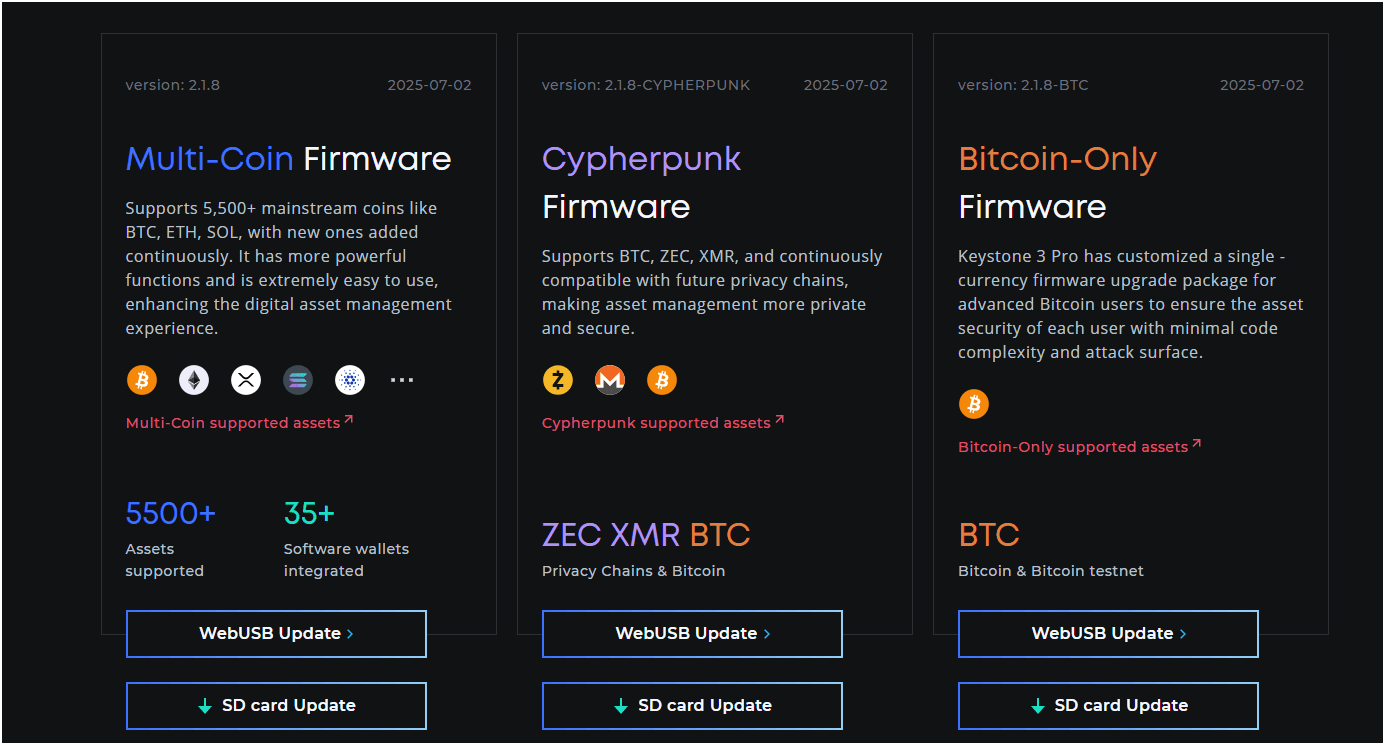Screen dimensions: 1385x745
Task: Click the Ethereum icon in Multi-Coin card
Action: click(x=194, y=380)
